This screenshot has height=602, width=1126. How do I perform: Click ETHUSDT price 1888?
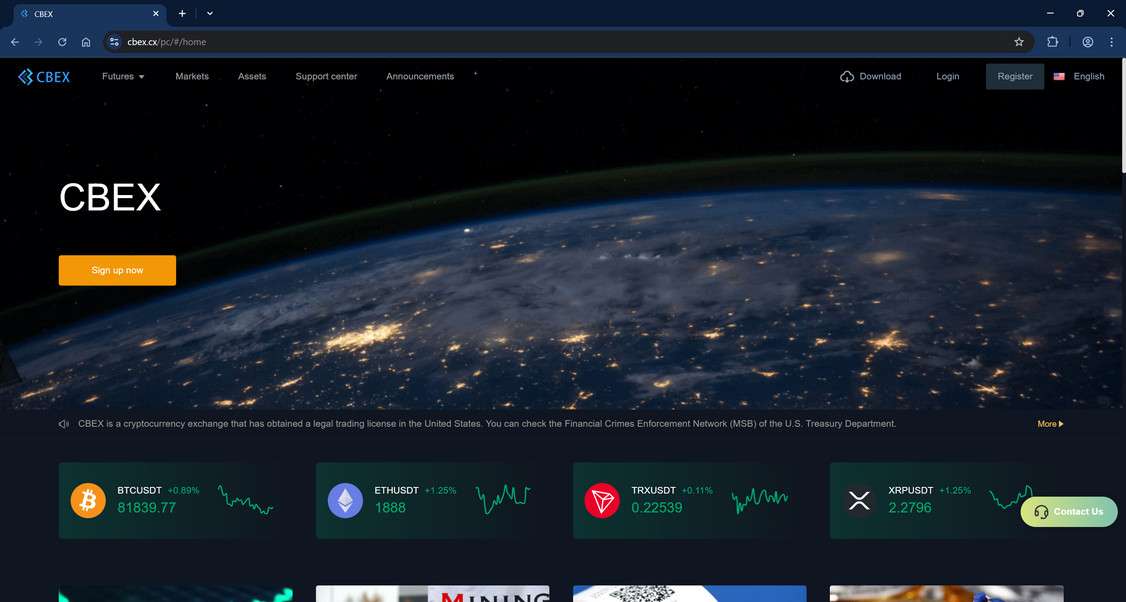coord(390,507)
